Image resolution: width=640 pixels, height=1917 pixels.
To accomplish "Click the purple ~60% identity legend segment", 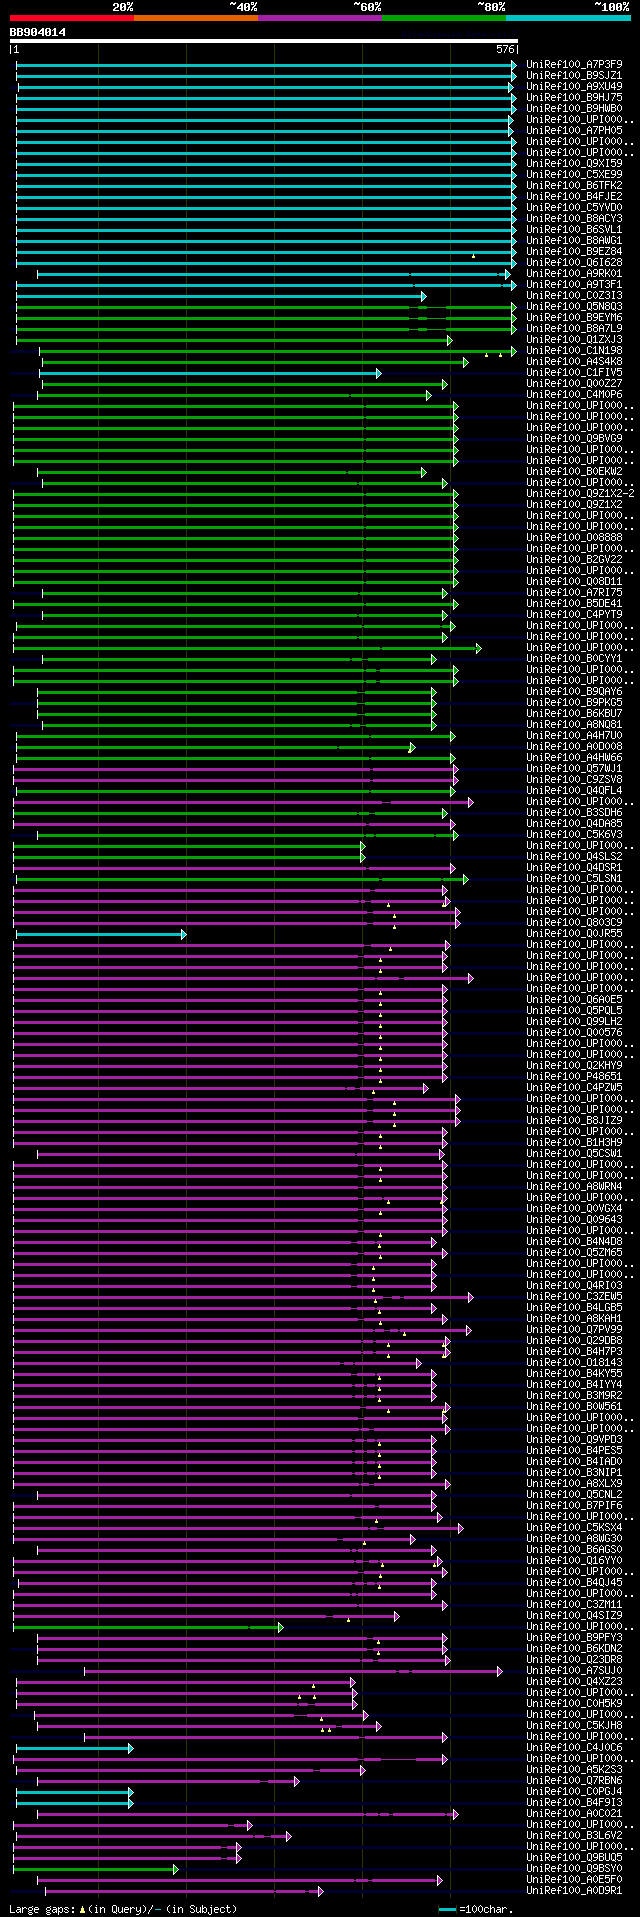I will [x=320, y=18].
